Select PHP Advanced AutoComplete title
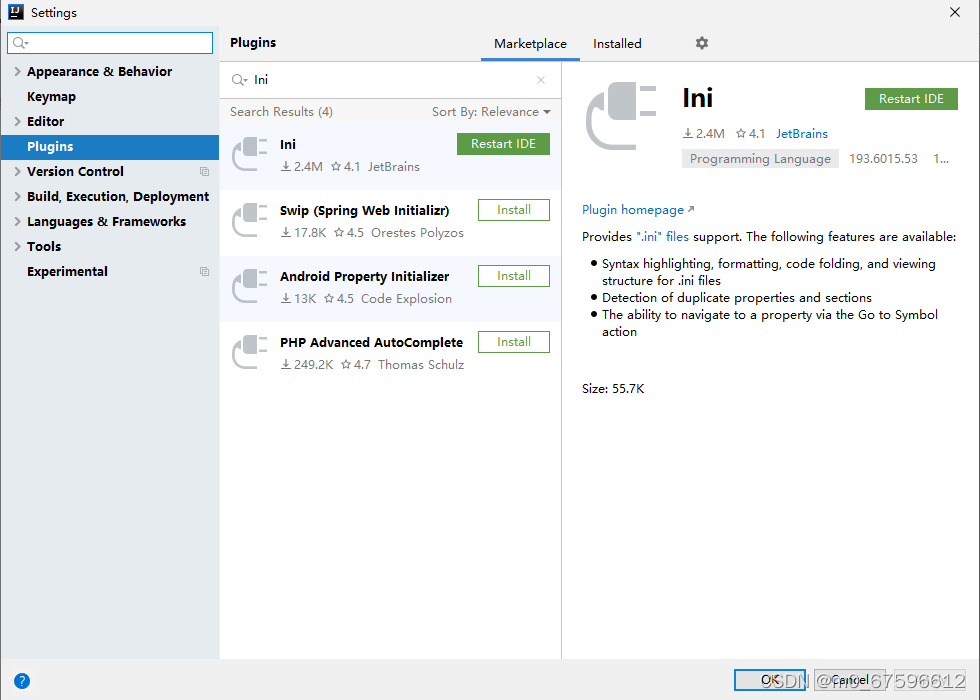This screenshot has height=700, width=980. (x=371, y=342)
